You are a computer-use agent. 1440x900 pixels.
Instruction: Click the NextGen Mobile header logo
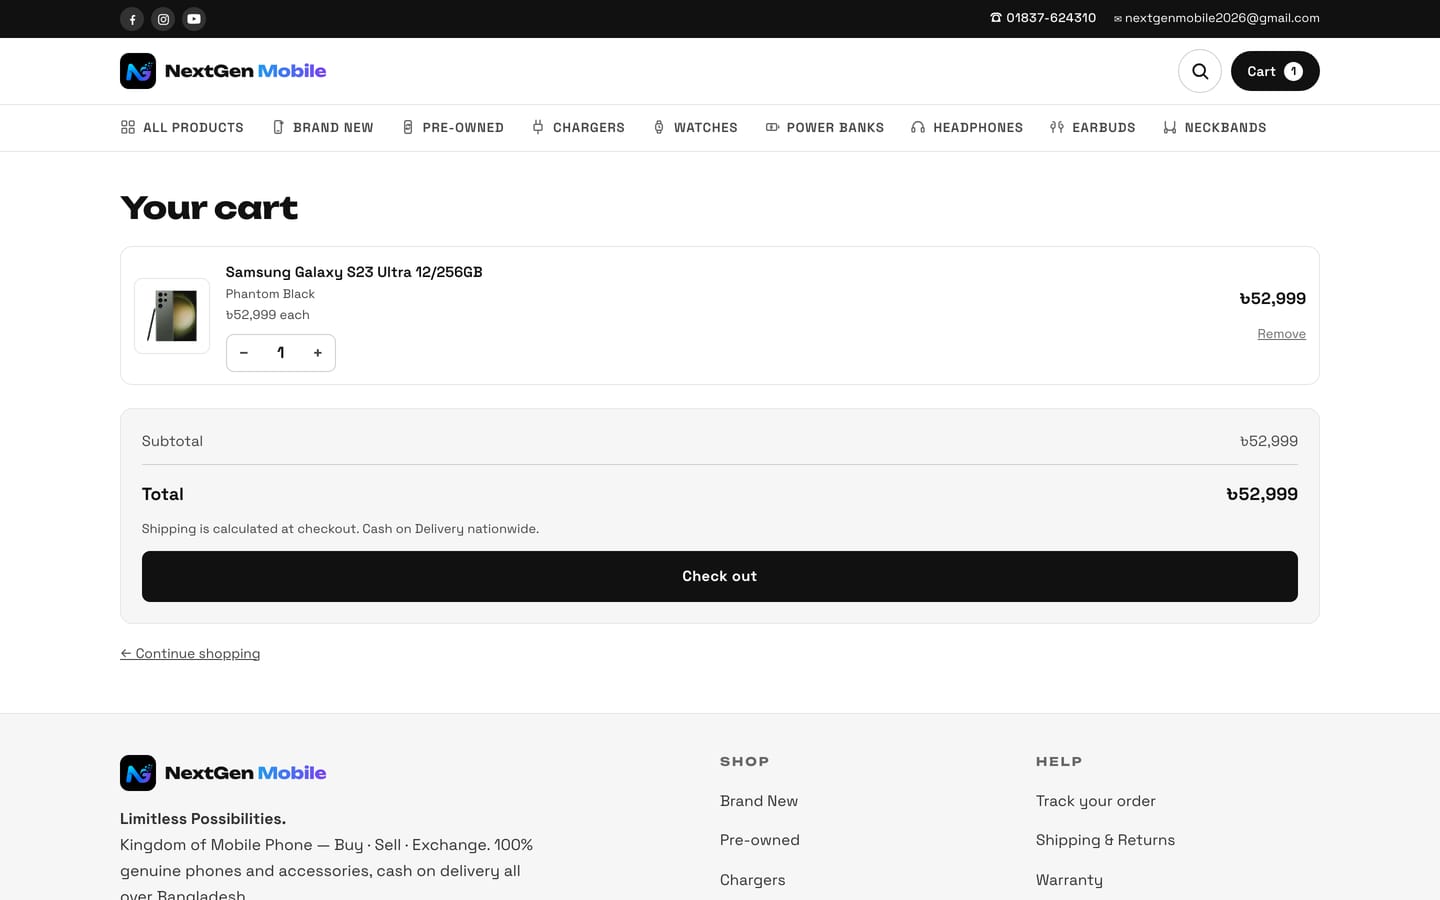223,71
